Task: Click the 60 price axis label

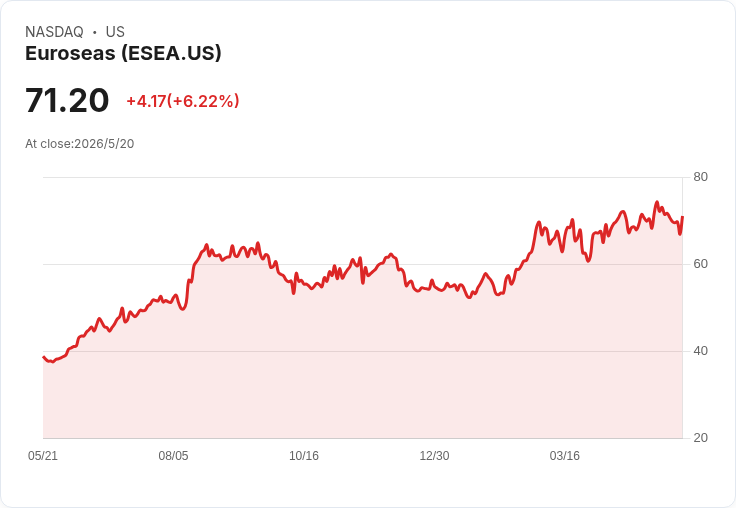Action: click(700, 264)
